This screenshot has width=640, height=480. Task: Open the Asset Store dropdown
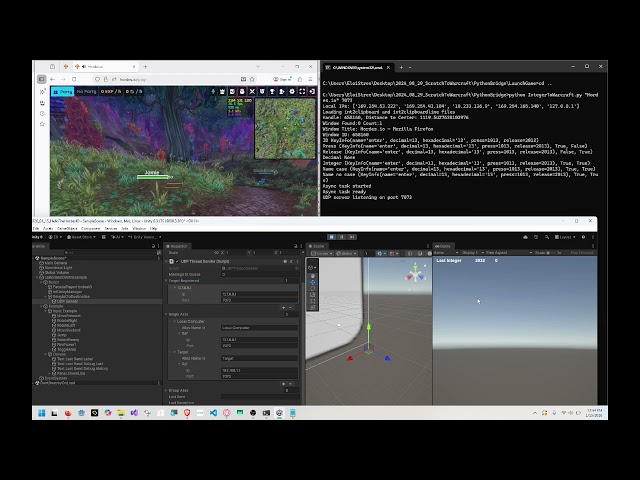[81, 237]
